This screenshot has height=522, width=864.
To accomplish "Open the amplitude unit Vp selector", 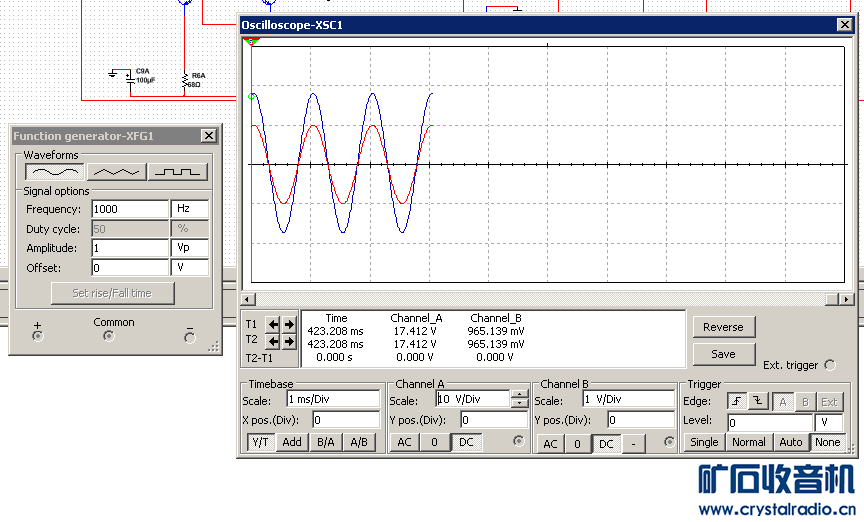I will pos(190,248).
